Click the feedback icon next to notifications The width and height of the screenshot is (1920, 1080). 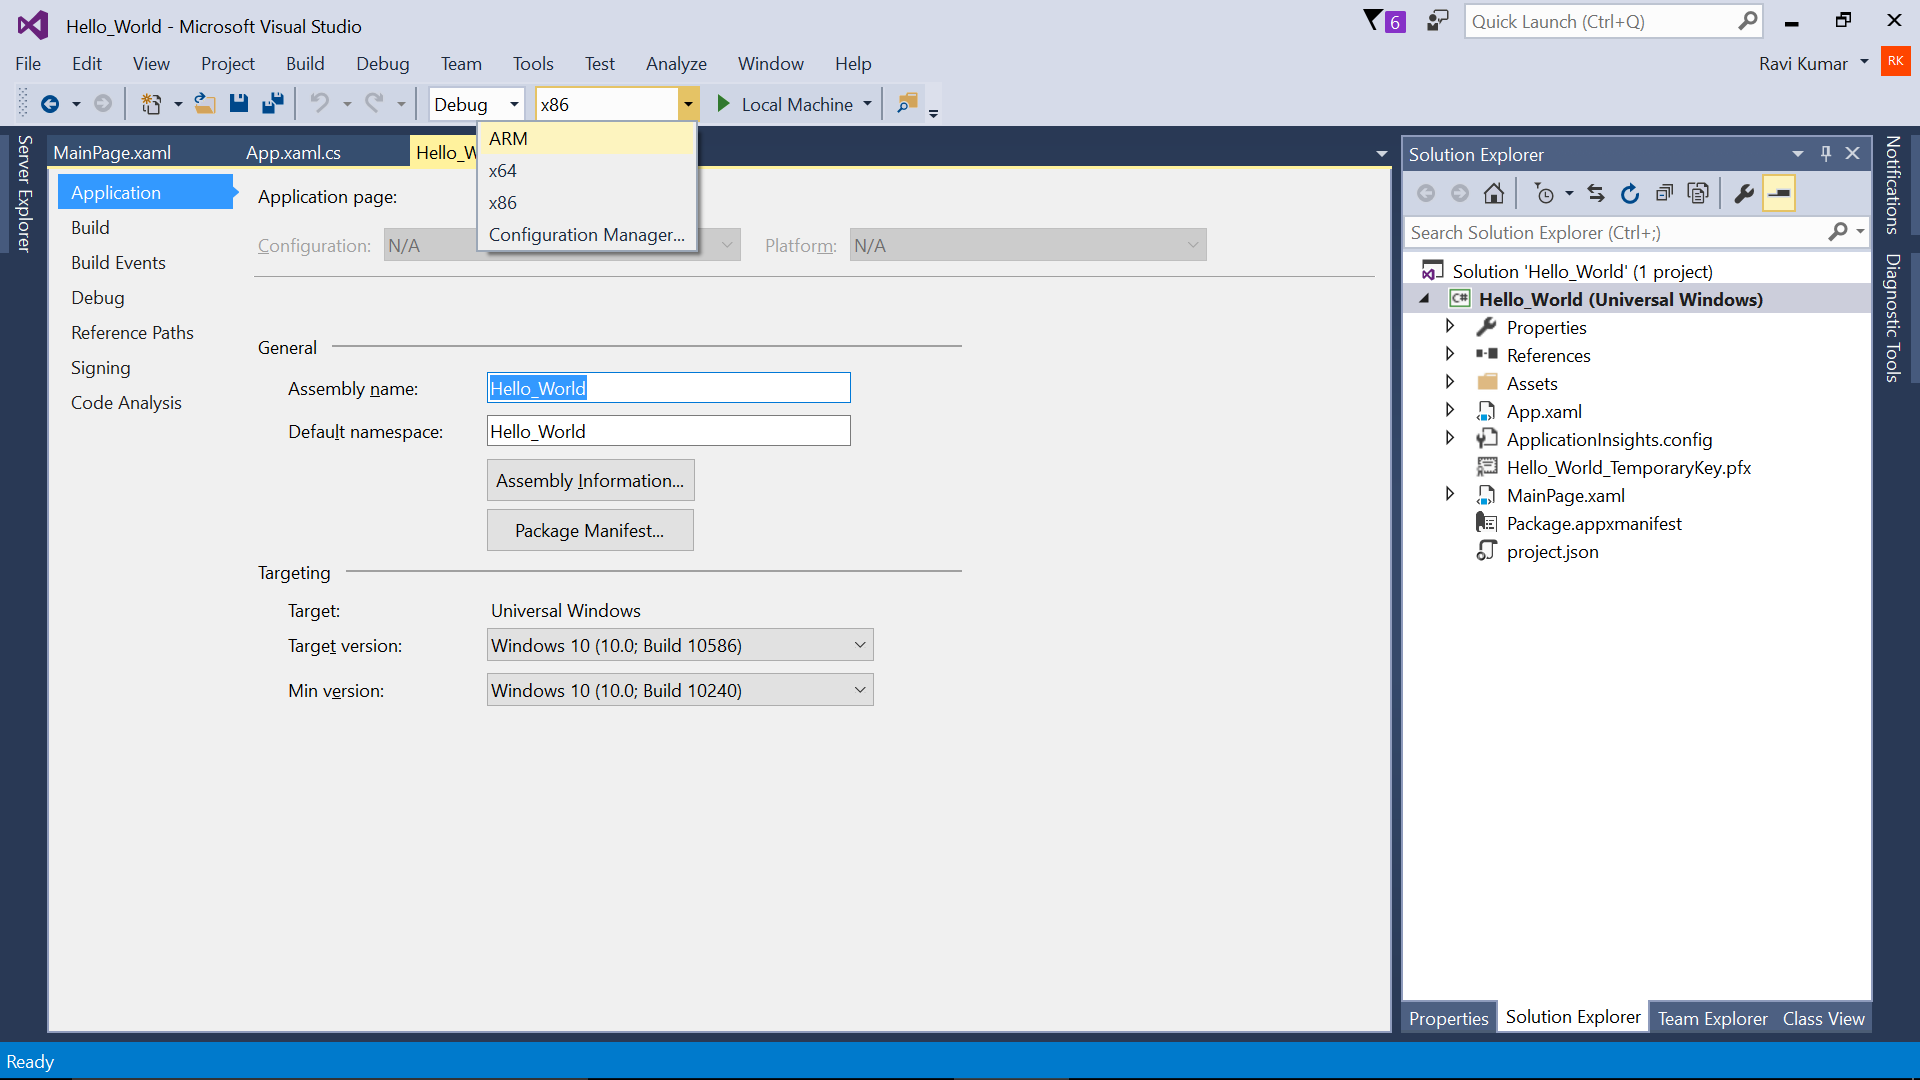click(x=1438, y=21)
